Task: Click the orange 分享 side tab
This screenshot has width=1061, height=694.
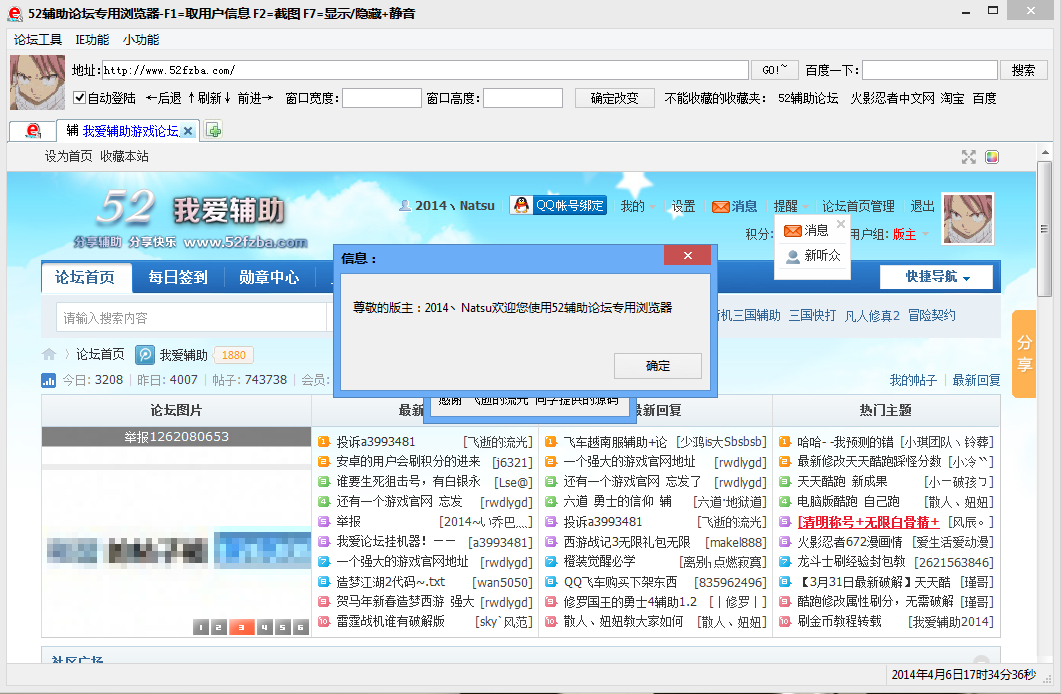Action: tap(1024, 354)
